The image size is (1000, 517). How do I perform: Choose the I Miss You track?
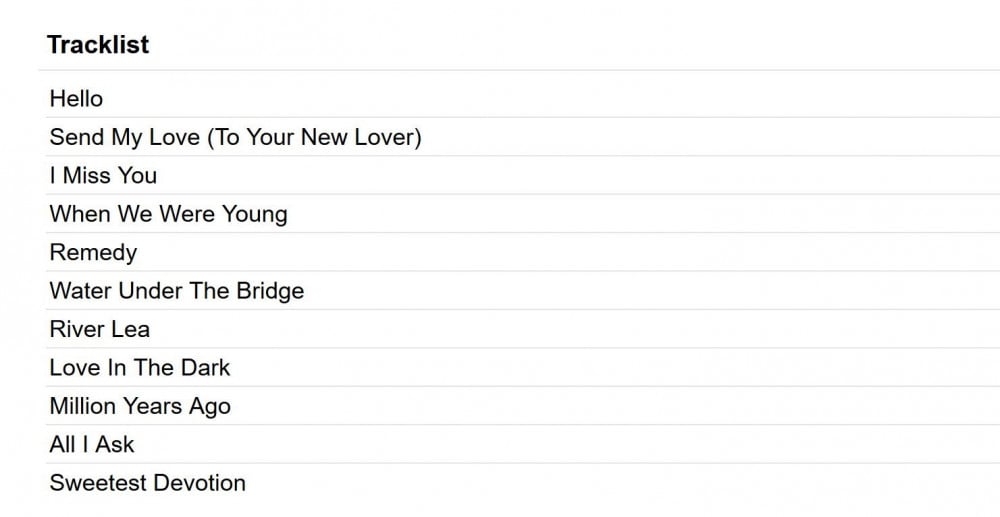click(x=103, y=176)
